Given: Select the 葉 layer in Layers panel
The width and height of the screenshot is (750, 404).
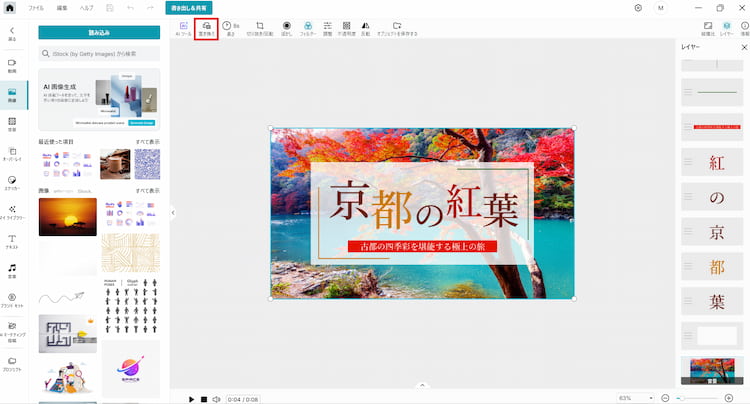Looking at the screenshot, I should point(712,301).
